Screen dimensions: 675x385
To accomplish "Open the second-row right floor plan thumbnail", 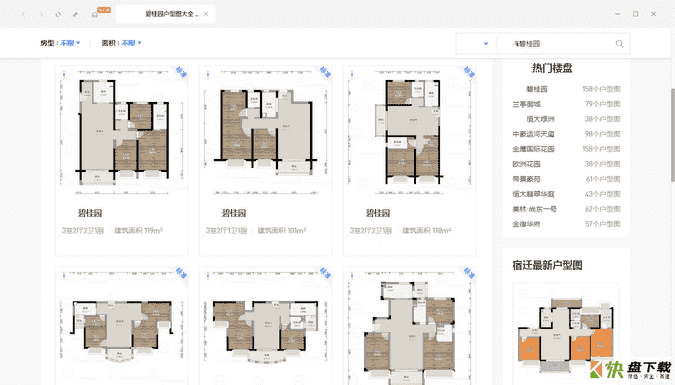I will (x=409, y=327).
